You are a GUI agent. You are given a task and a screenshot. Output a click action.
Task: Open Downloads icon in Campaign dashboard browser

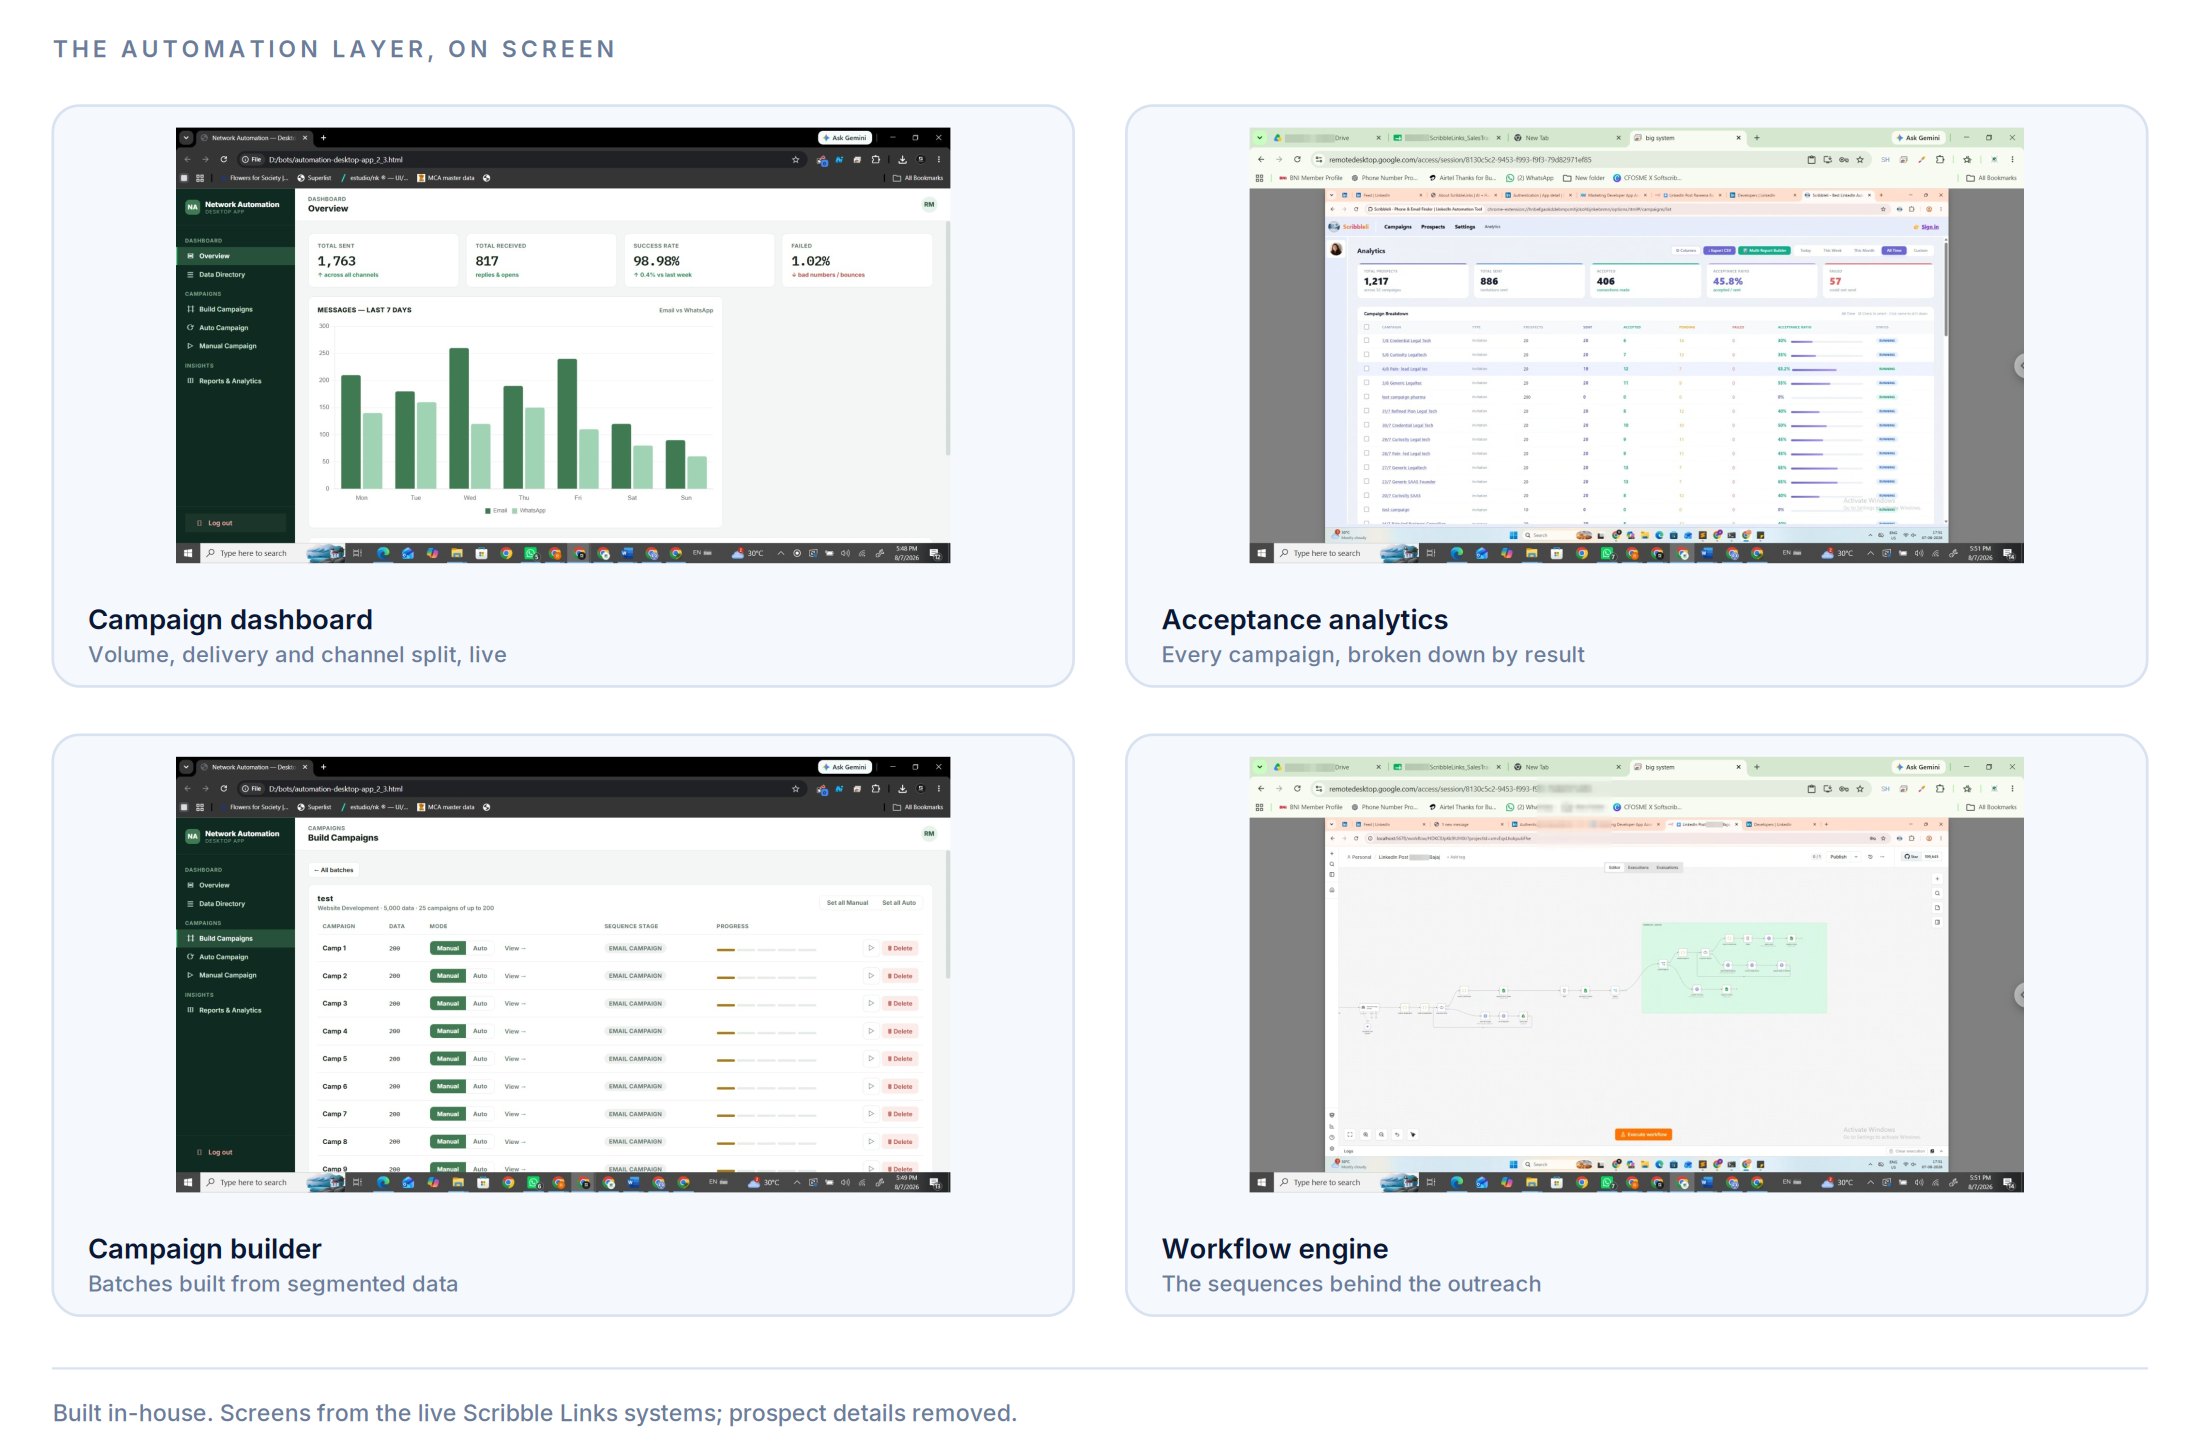[x=902, y=159]
